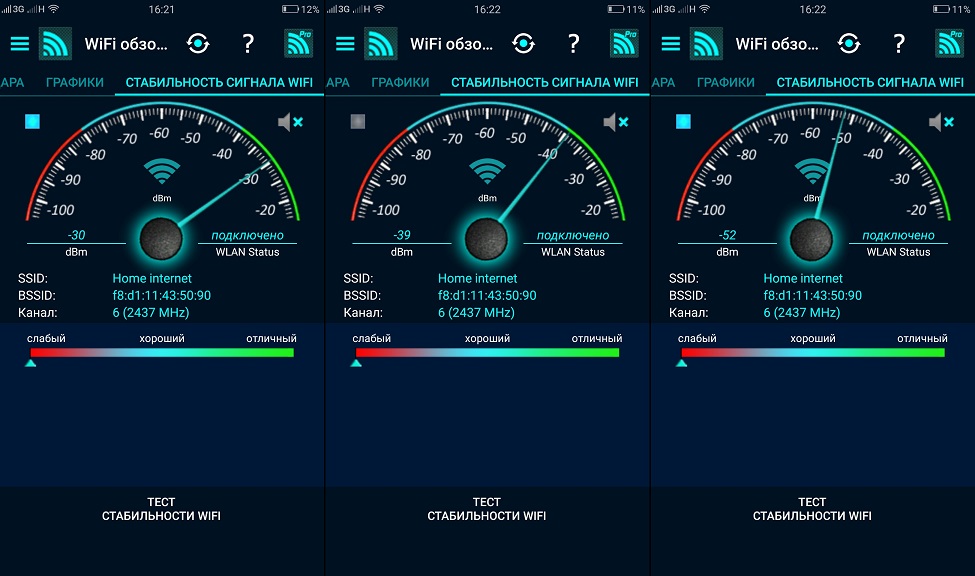This screenshot has width=975, height=576.
Task: Start ТЕСТ СТАБИЛЬНОСТИ WIFI in middle screen
Action: point(486,509)
